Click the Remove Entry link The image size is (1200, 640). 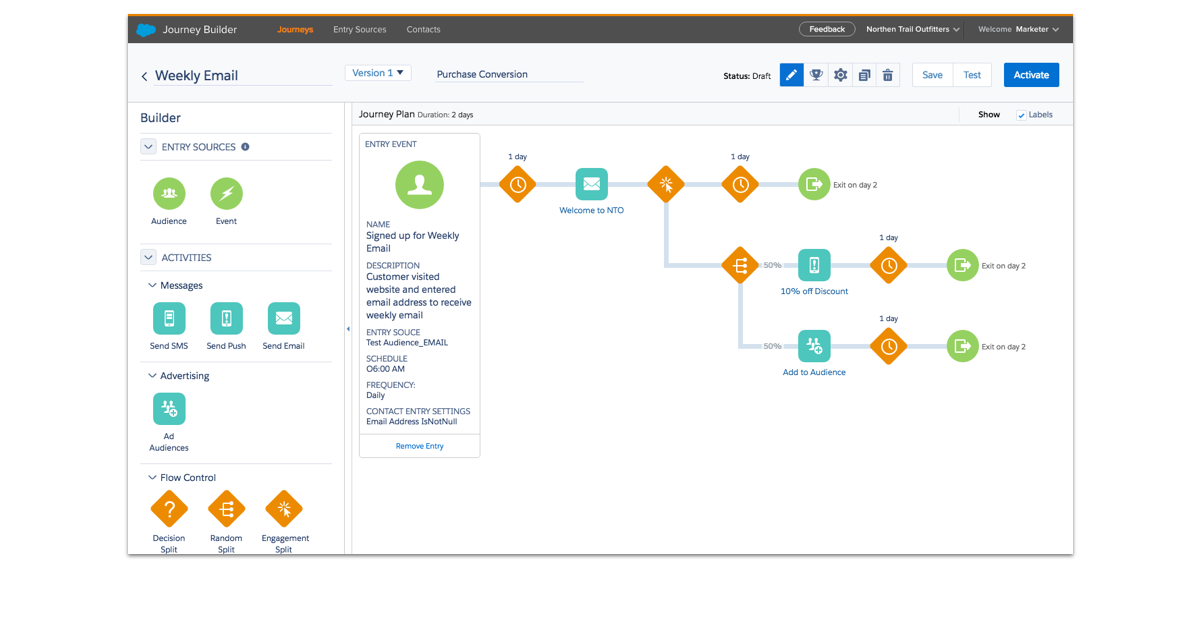pyautogui.click(x=419, y=446)
